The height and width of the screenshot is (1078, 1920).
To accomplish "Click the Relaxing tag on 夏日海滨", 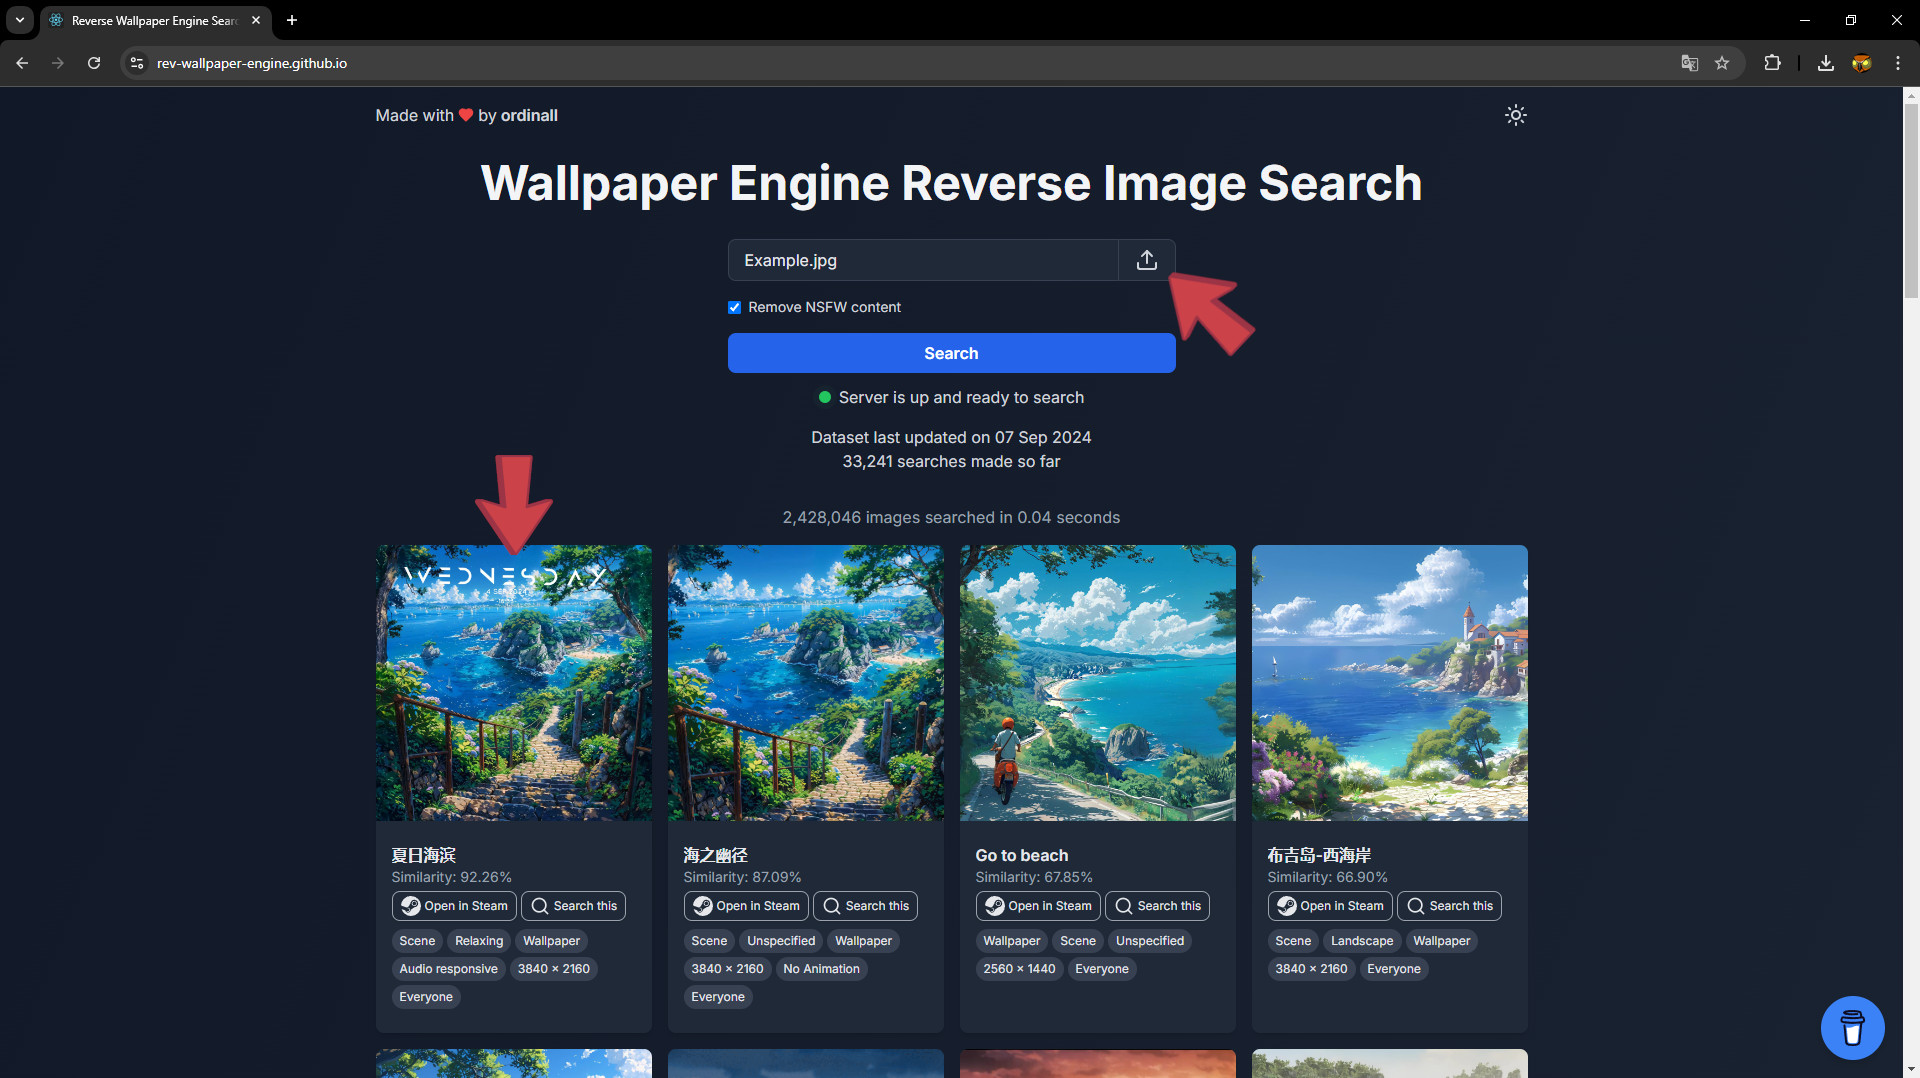I will [479, 941].
